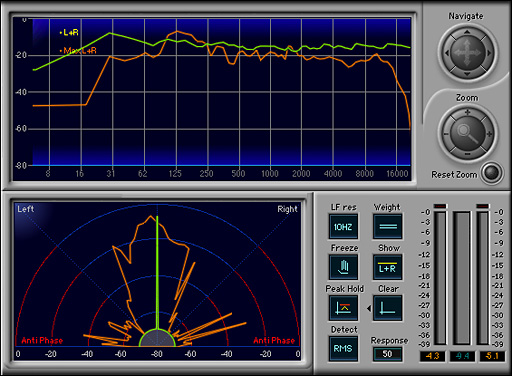Toggle the Peak Hold button
The height and width of the screenshot is (376, 512).
pos(343,308)
